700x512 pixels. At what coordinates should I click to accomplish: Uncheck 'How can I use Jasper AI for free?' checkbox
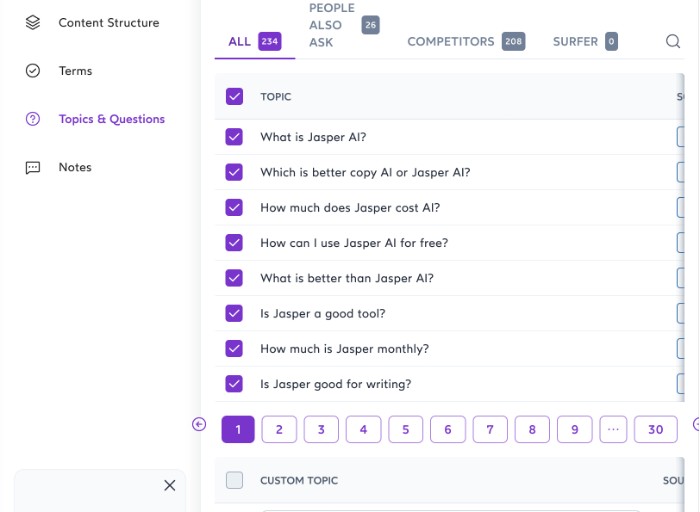[234, 242]
